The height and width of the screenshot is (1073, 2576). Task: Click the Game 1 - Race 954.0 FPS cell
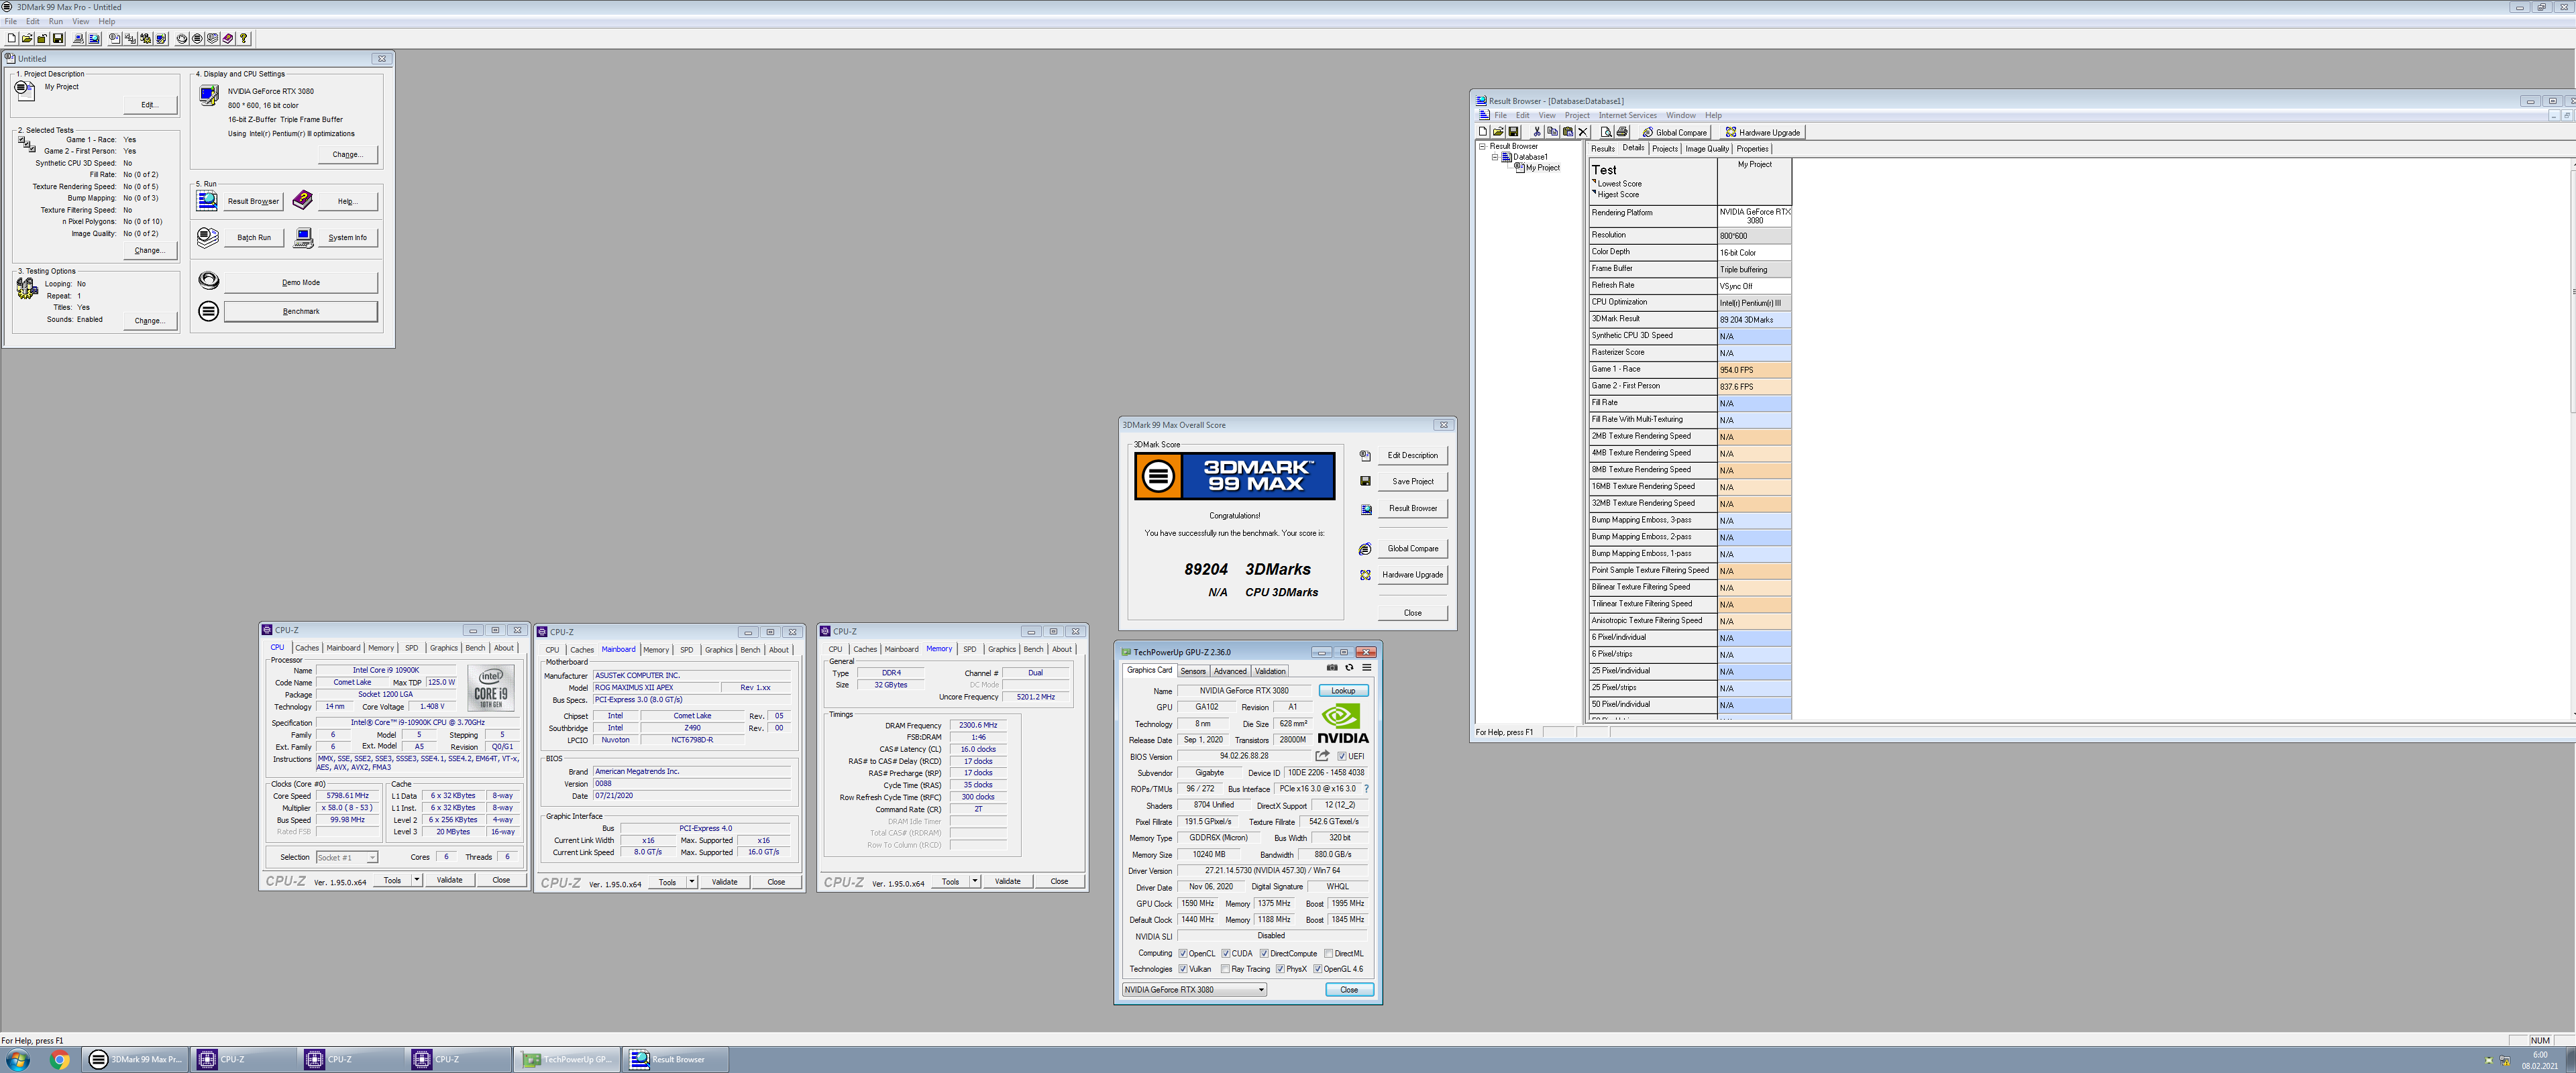[x=1754, y=370]
